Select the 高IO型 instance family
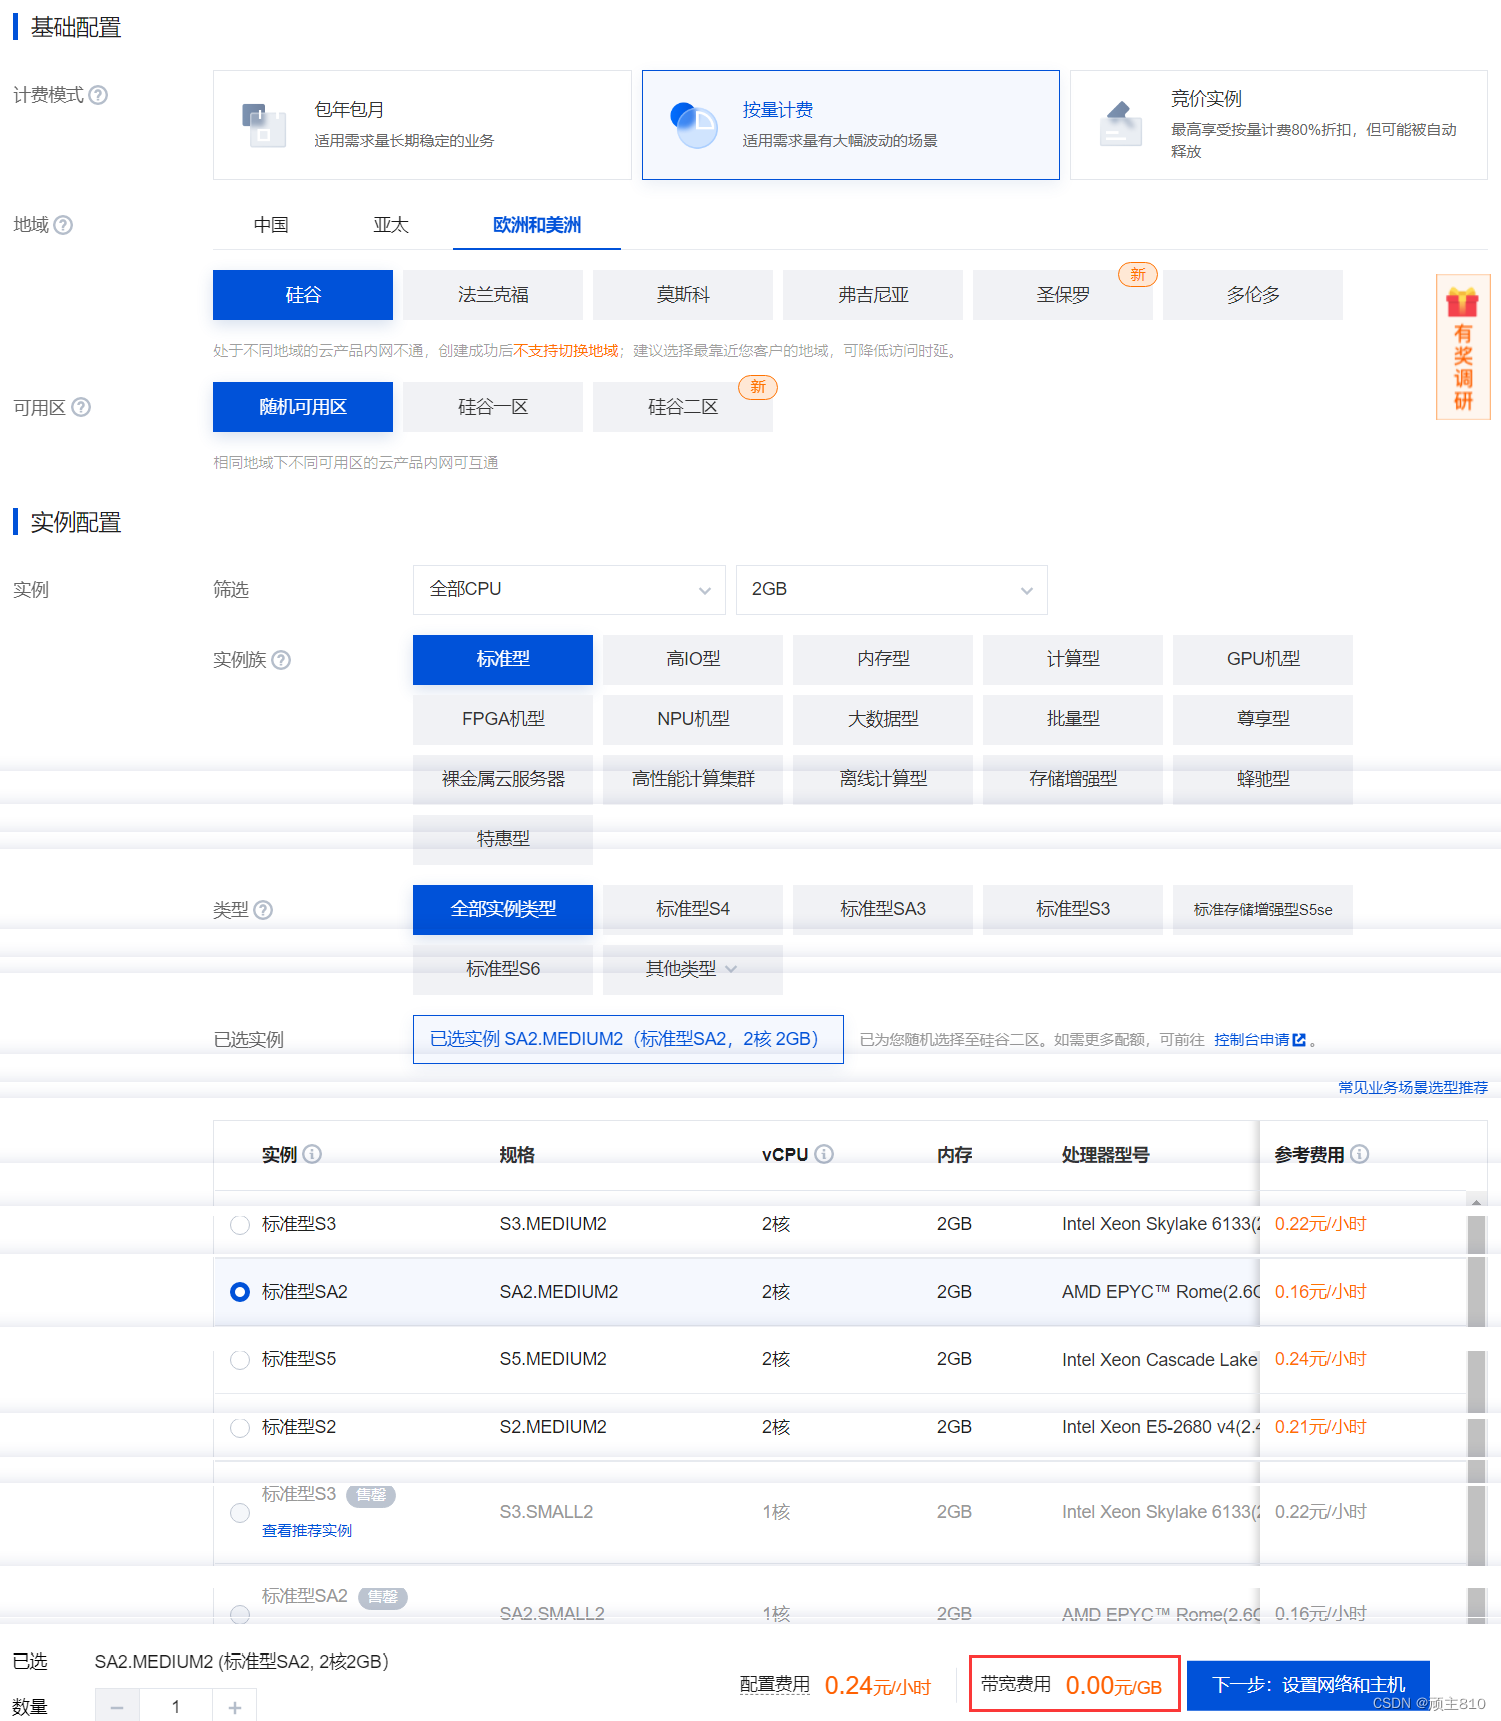1501x1721 pixels. tap(693, 660)
